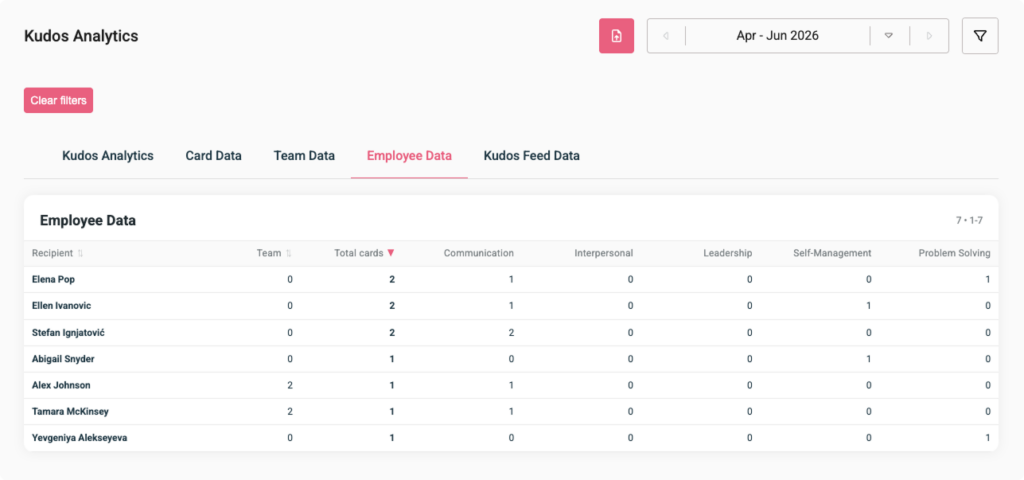
Task: Click the Total cards header label
Action: (359, 253)
